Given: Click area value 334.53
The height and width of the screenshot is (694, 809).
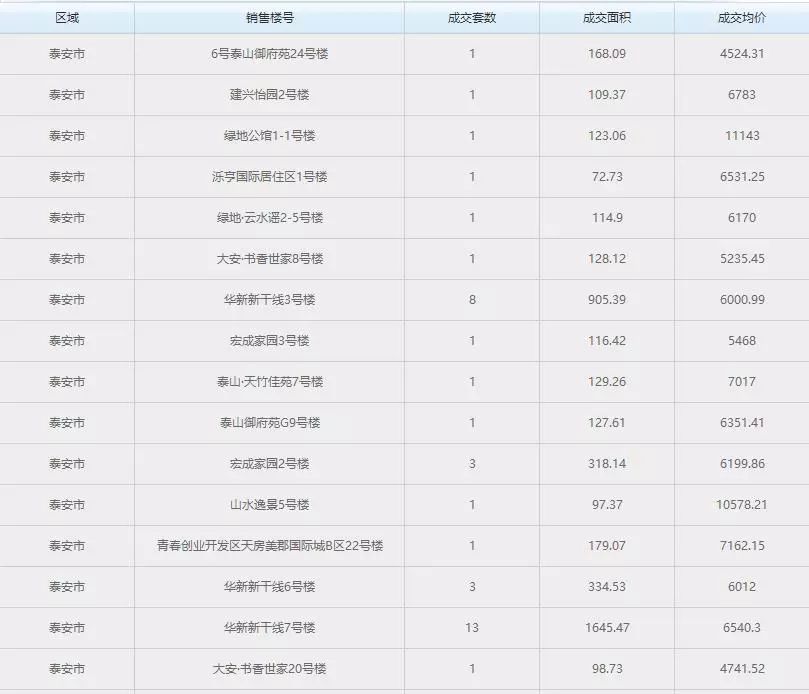Looking at the screenshot, I should [x=607, y=587].
